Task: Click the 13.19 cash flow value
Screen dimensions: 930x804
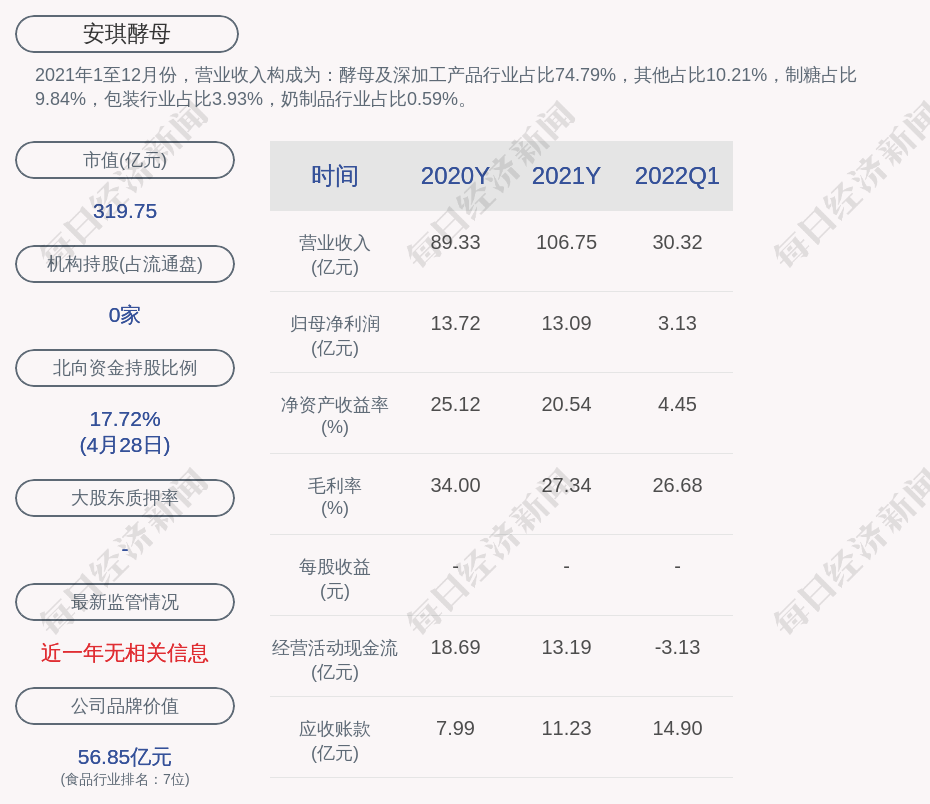Action: (x=566, y=647)
